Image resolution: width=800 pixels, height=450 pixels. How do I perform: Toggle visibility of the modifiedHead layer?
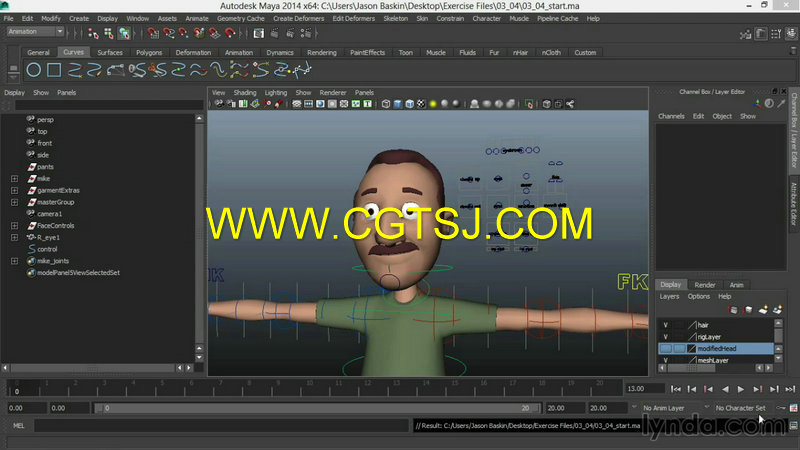tap(665, 348)
